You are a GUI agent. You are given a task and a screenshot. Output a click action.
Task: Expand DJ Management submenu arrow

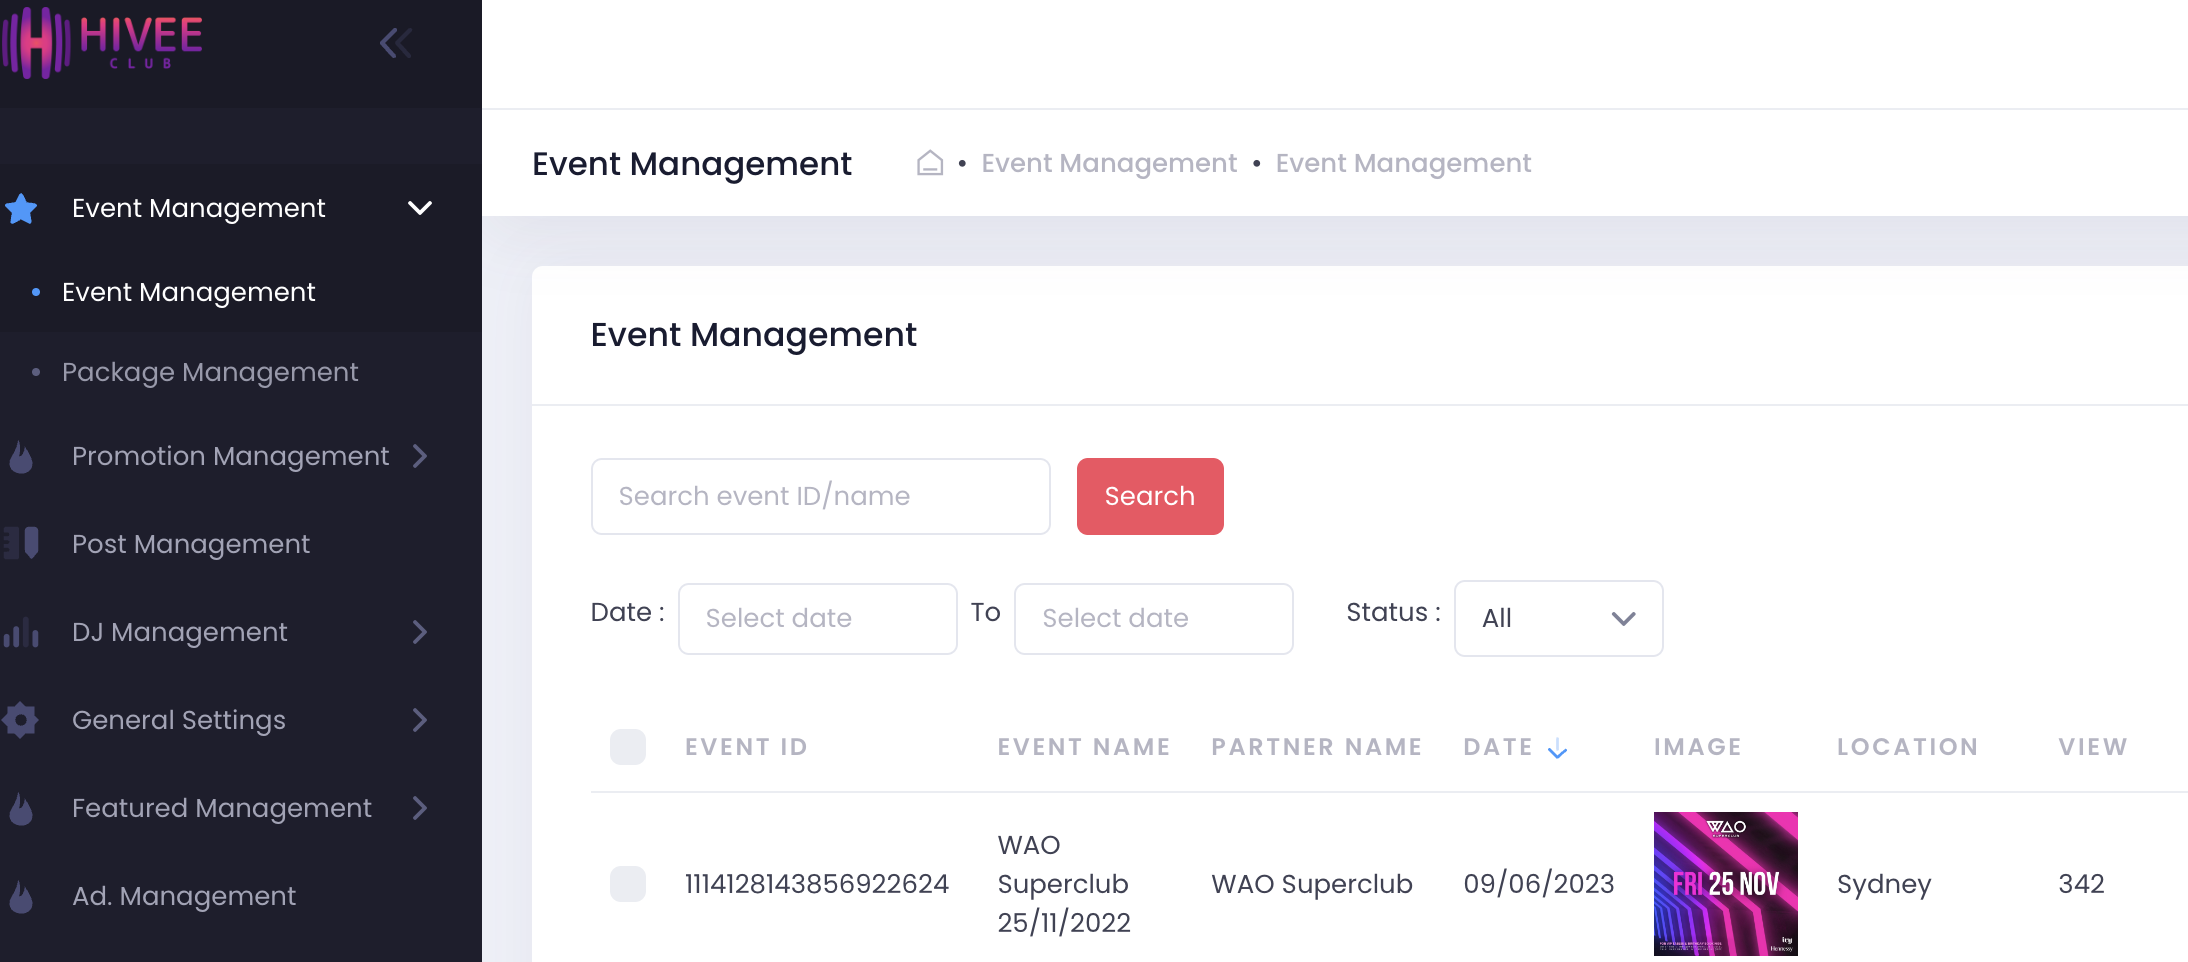point(420,632)
